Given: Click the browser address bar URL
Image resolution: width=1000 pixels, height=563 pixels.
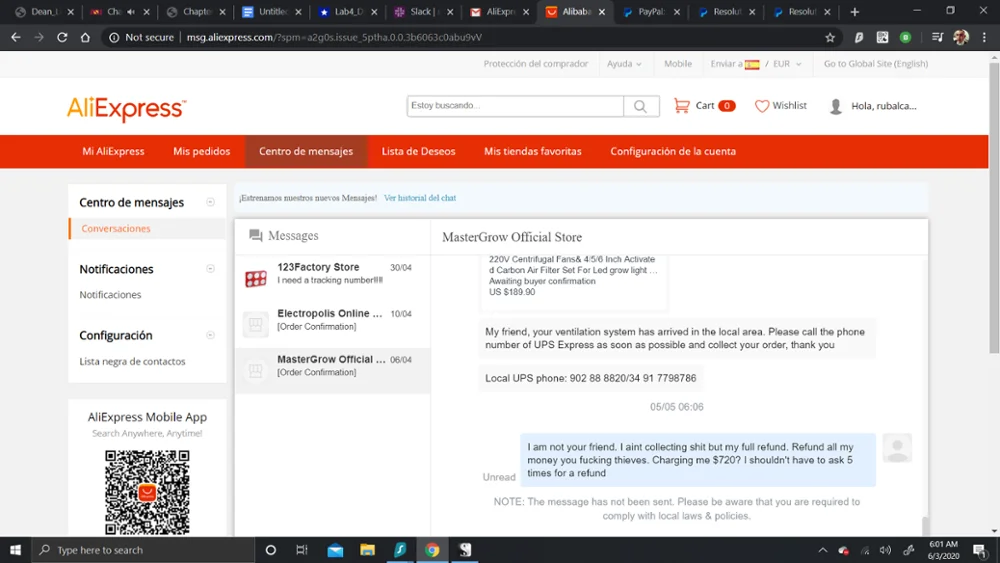Looking at the screenshot, I should tap(334, 38).
